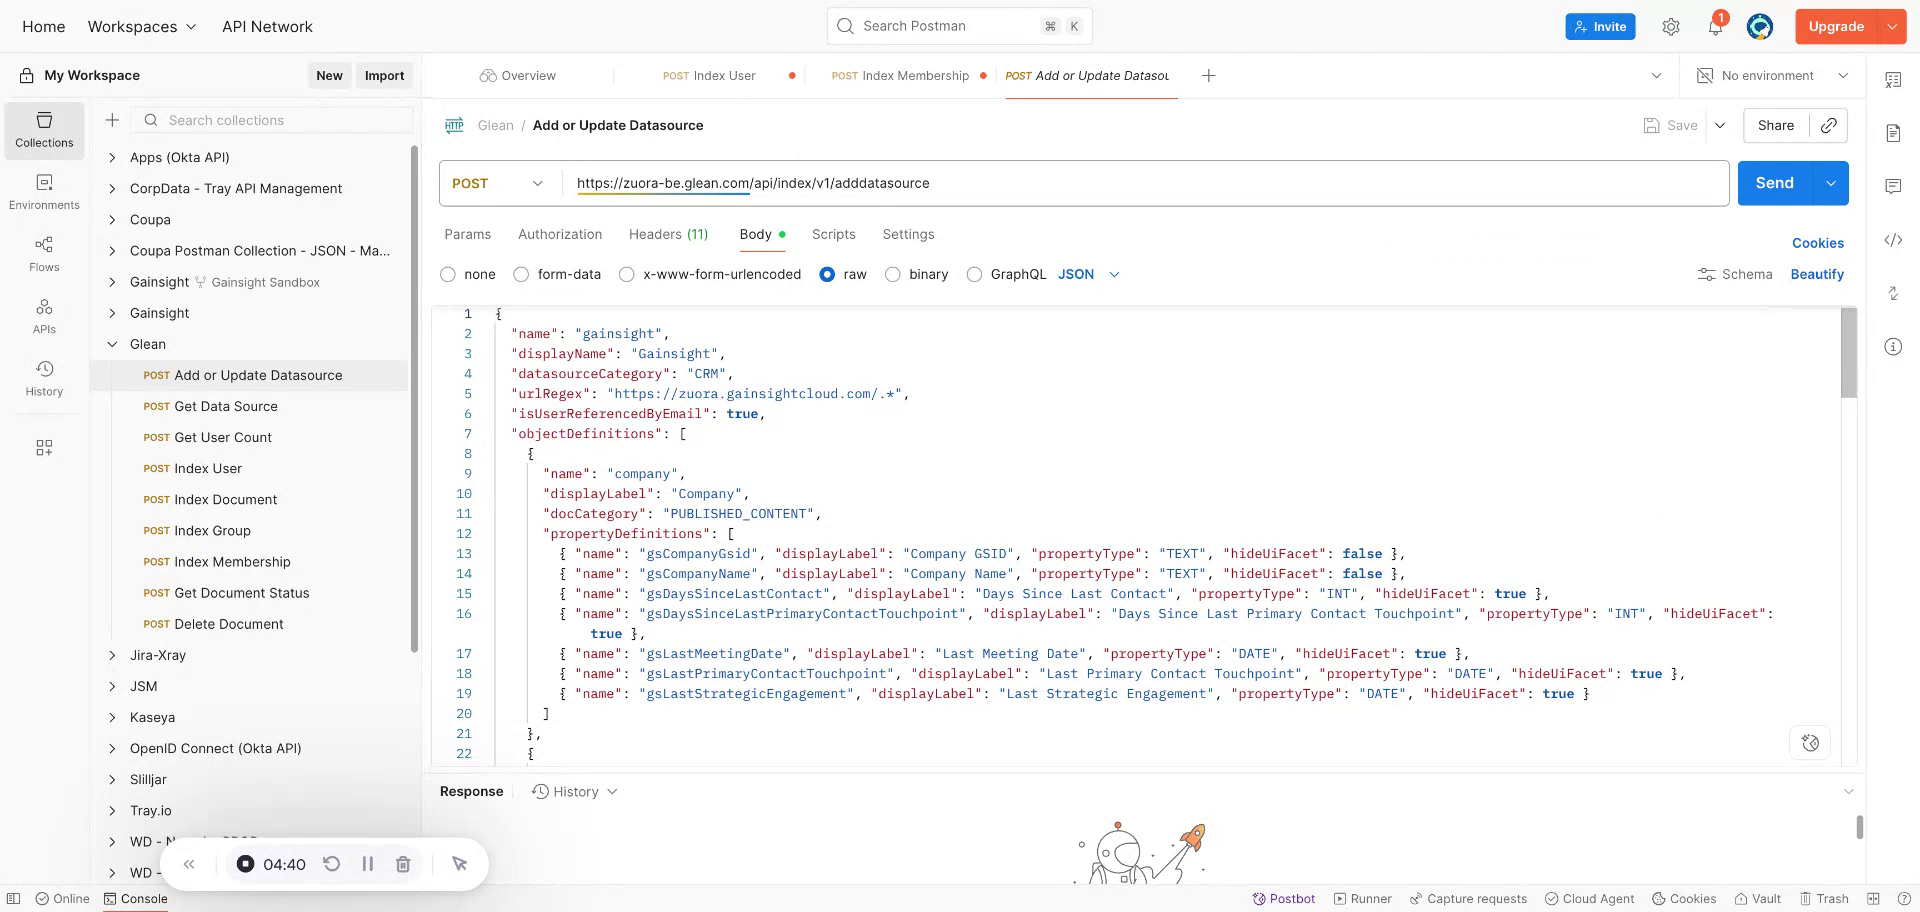Open the Console from the status bar
Viewport: 1920px width, 912px height.
[136, 898]
